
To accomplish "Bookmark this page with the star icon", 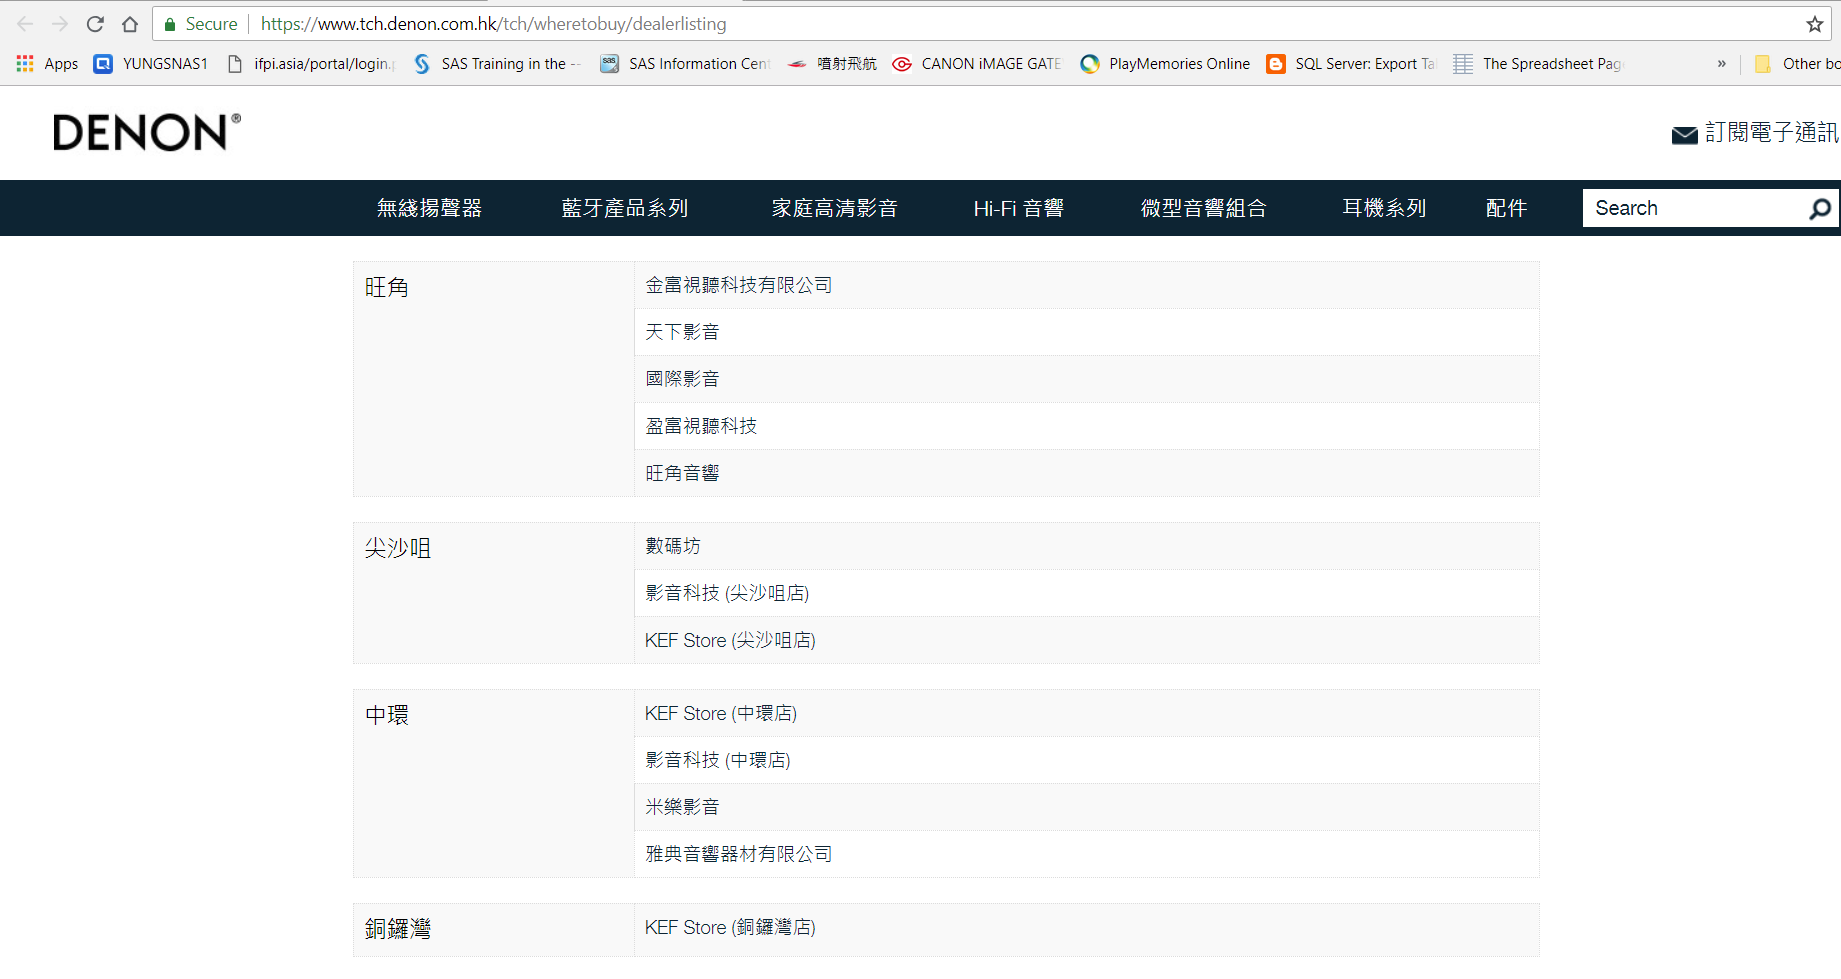I will pos(1815,24).
